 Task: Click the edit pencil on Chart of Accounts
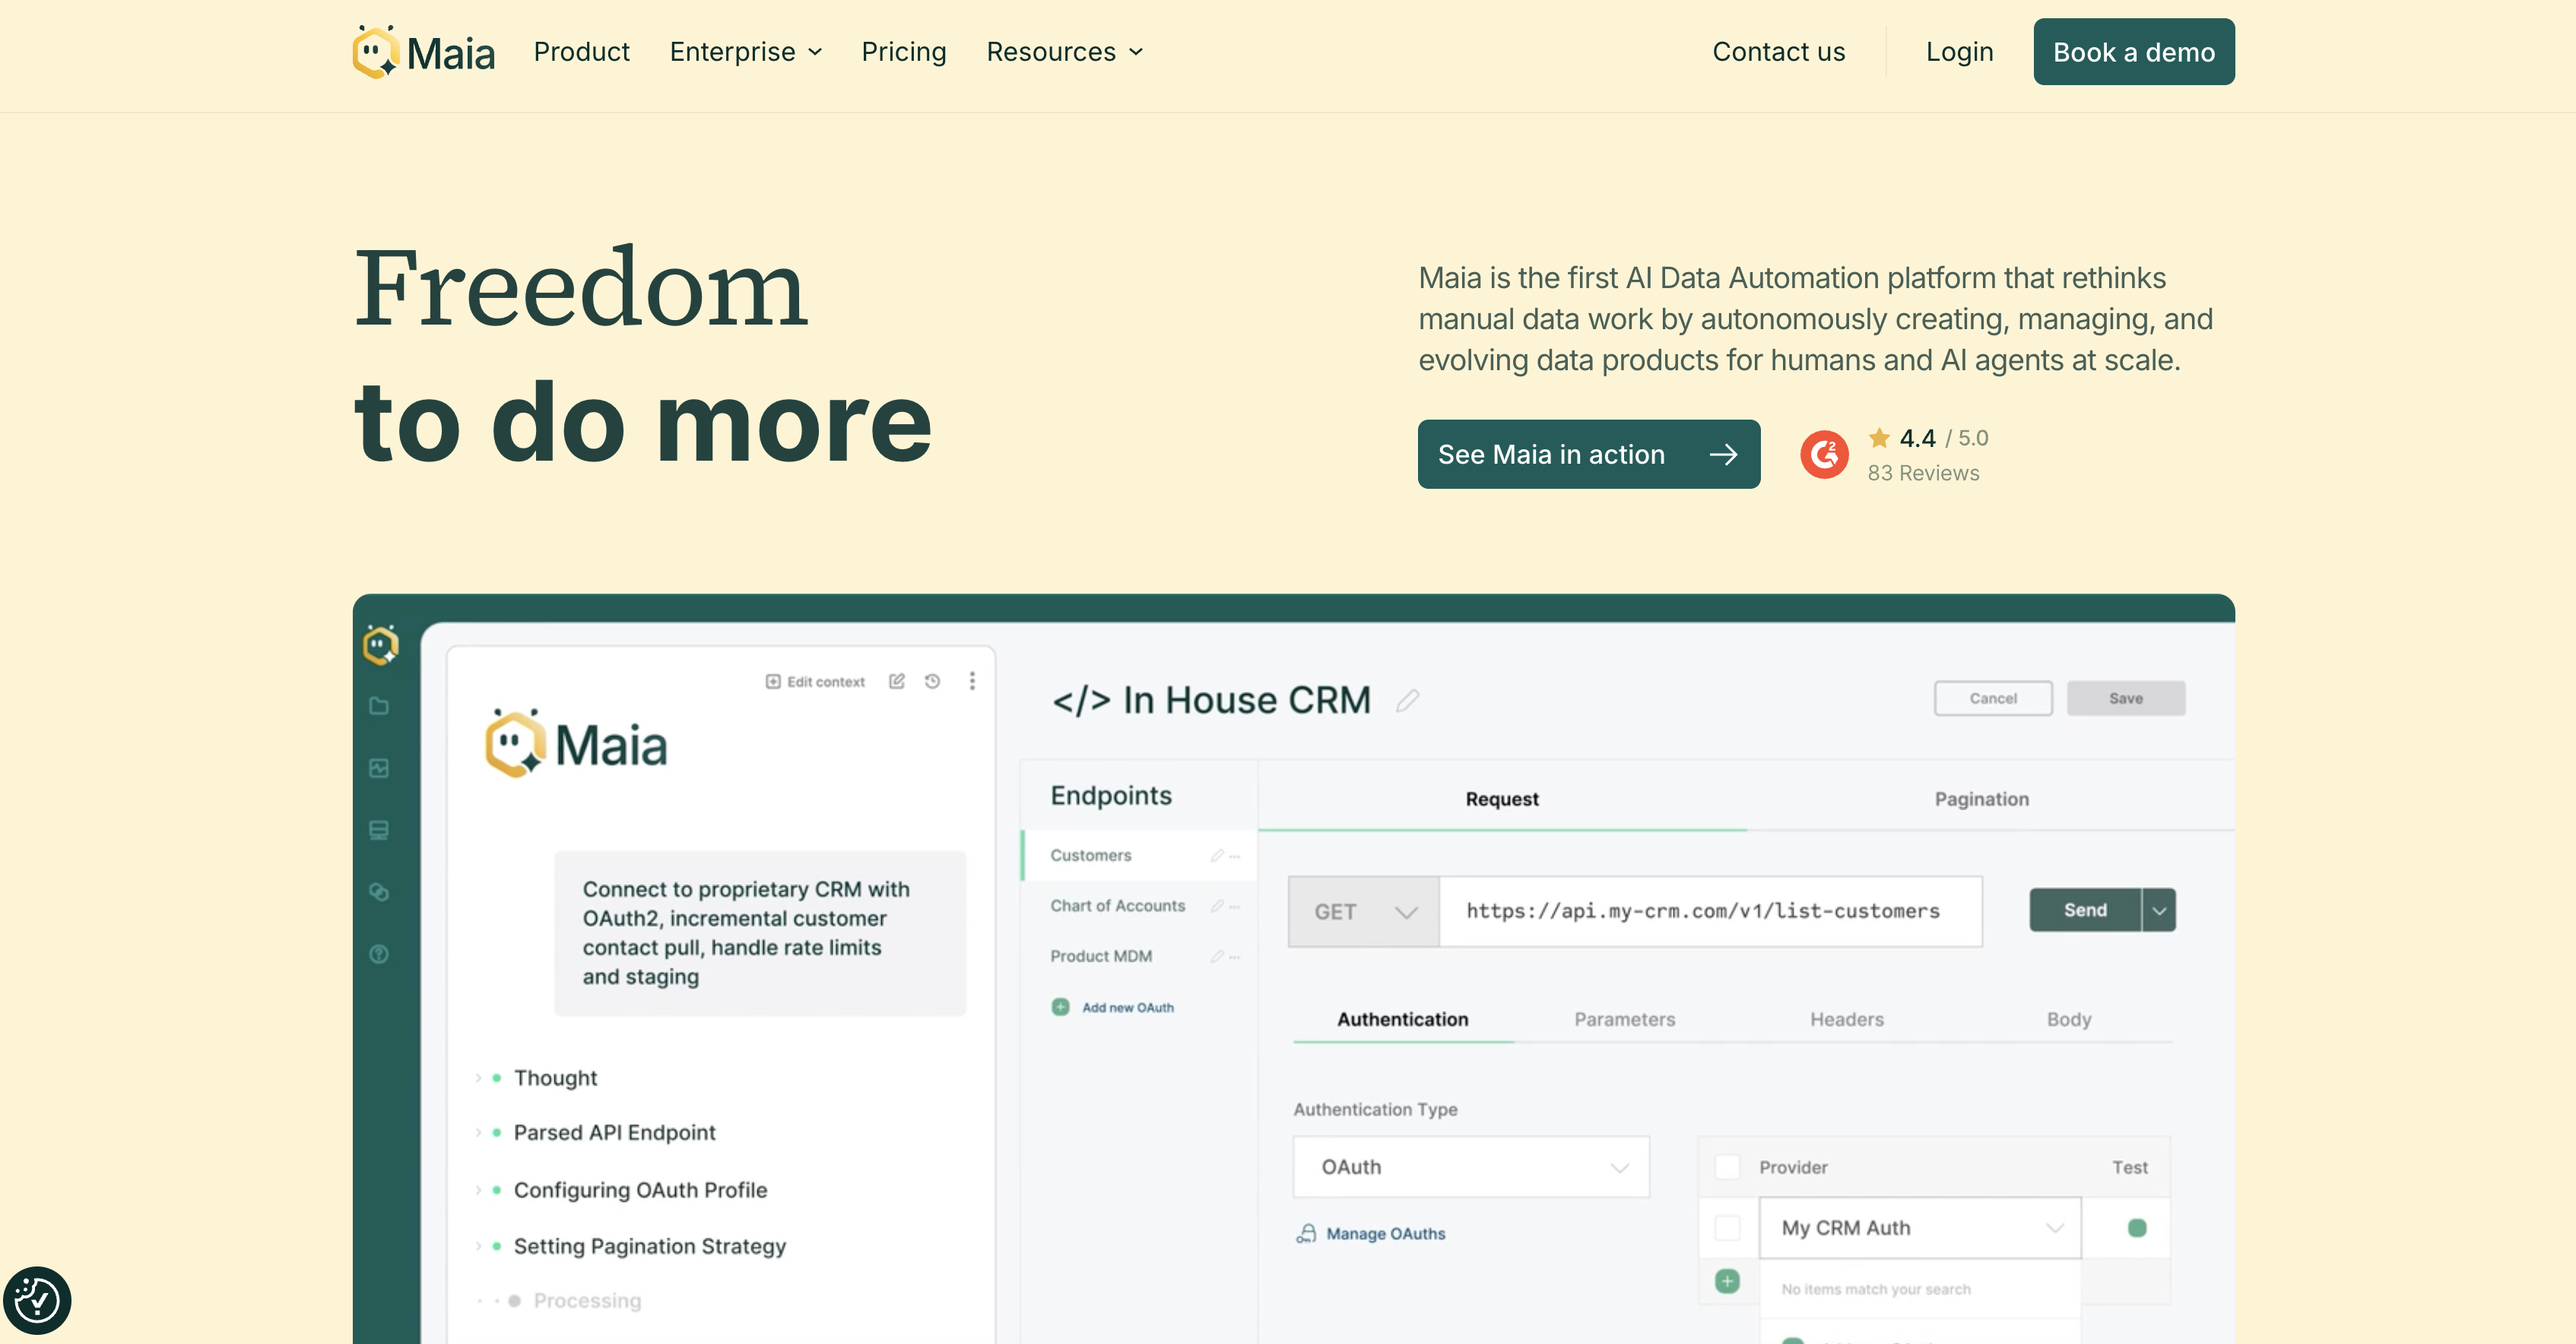1217,906
